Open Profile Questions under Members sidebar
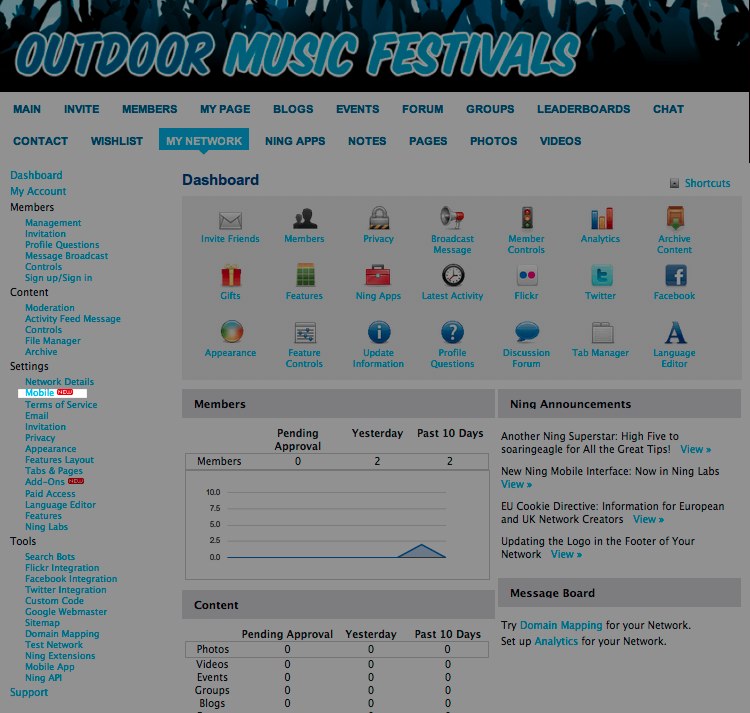Viewport: 750px width, 713px height. tap(62, 245)
